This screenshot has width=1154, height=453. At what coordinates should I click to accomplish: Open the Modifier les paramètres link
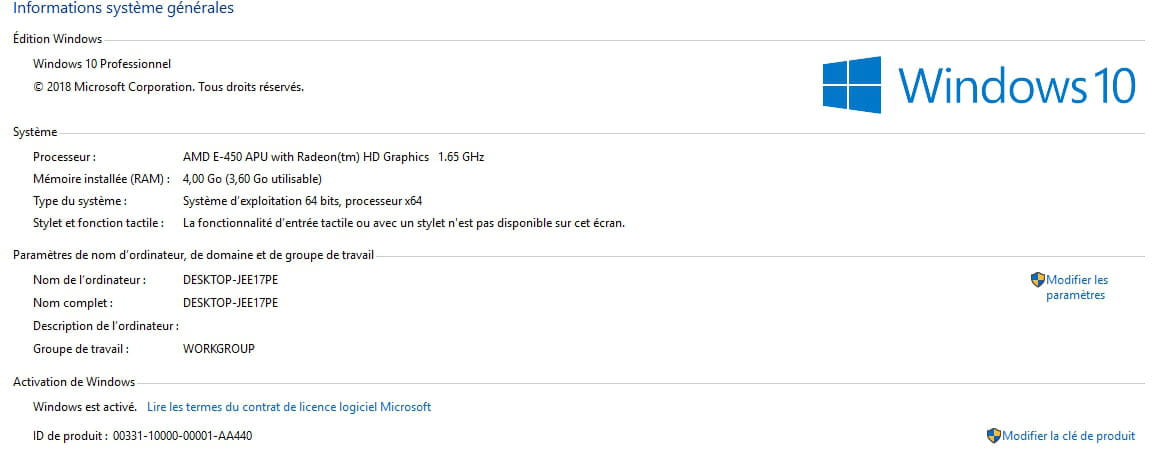coord(1076,287)
